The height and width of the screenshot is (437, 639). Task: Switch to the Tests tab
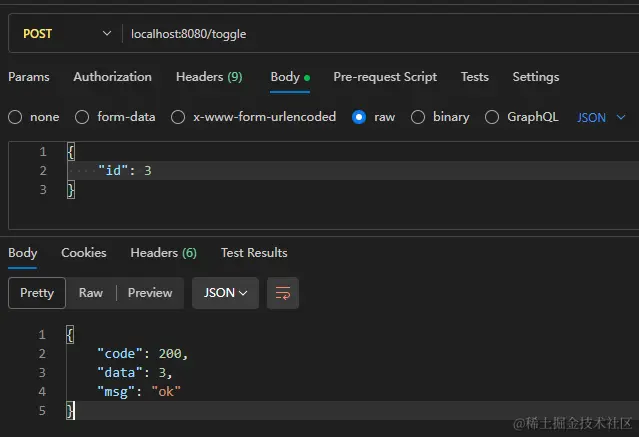pos(475,77)
